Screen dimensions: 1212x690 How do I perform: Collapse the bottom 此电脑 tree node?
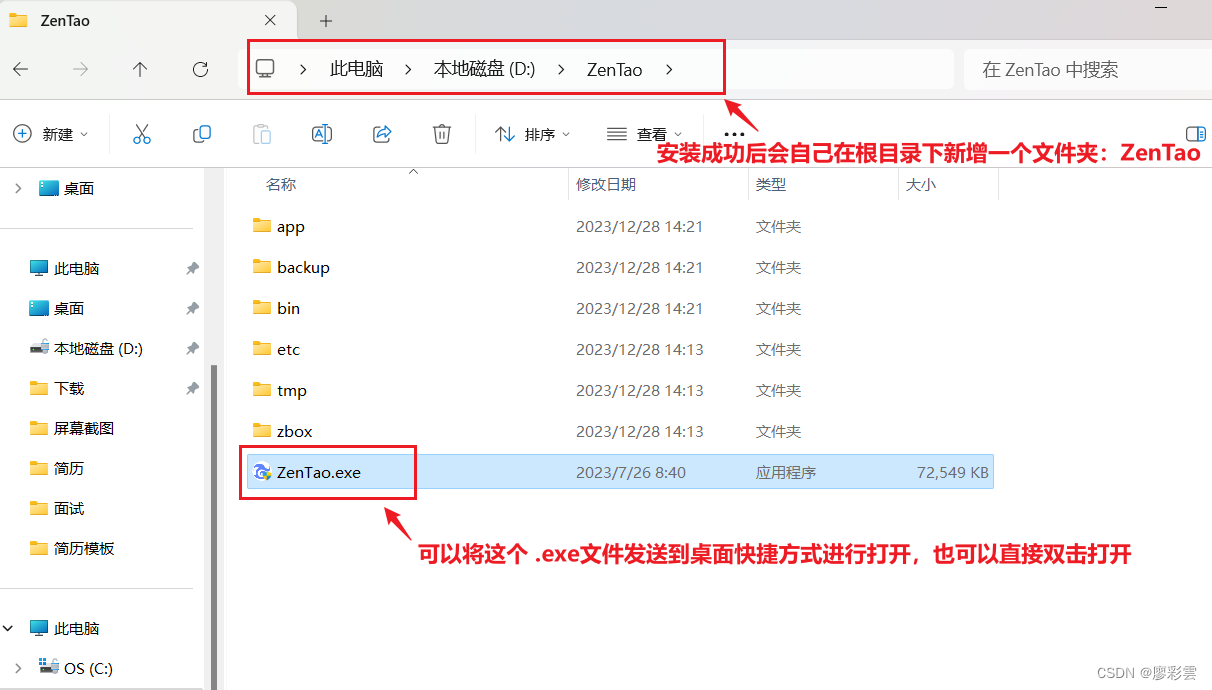pos(9,628)
